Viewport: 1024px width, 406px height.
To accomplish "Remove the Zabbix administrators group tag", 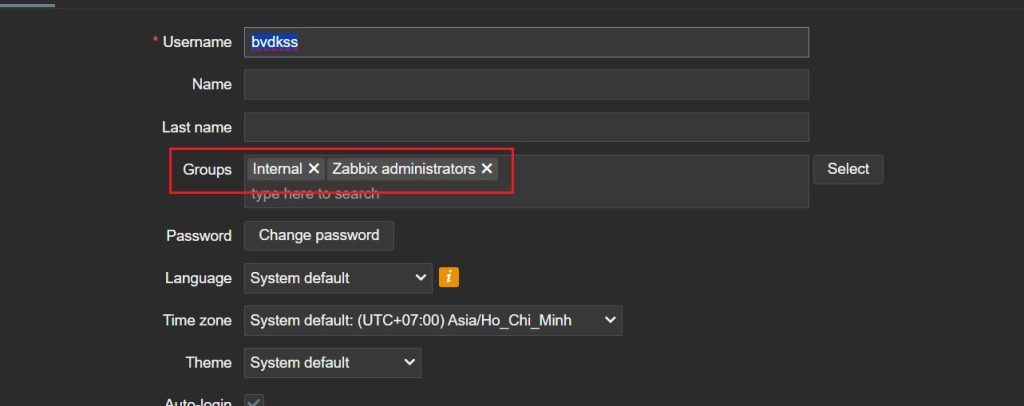I will click(487, 169).
